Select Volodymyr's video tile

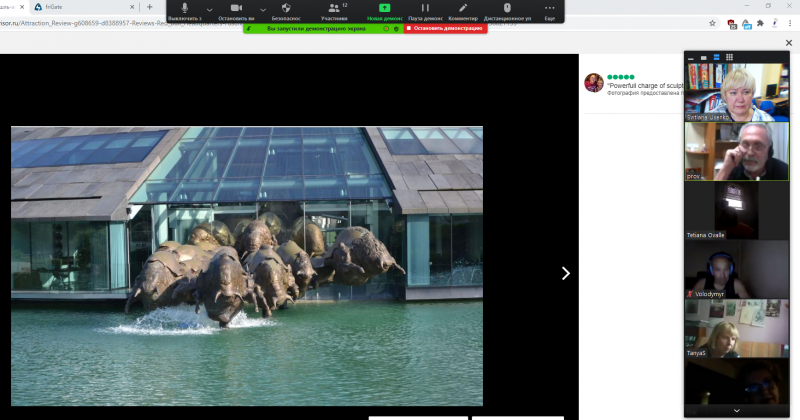(737, 269)
